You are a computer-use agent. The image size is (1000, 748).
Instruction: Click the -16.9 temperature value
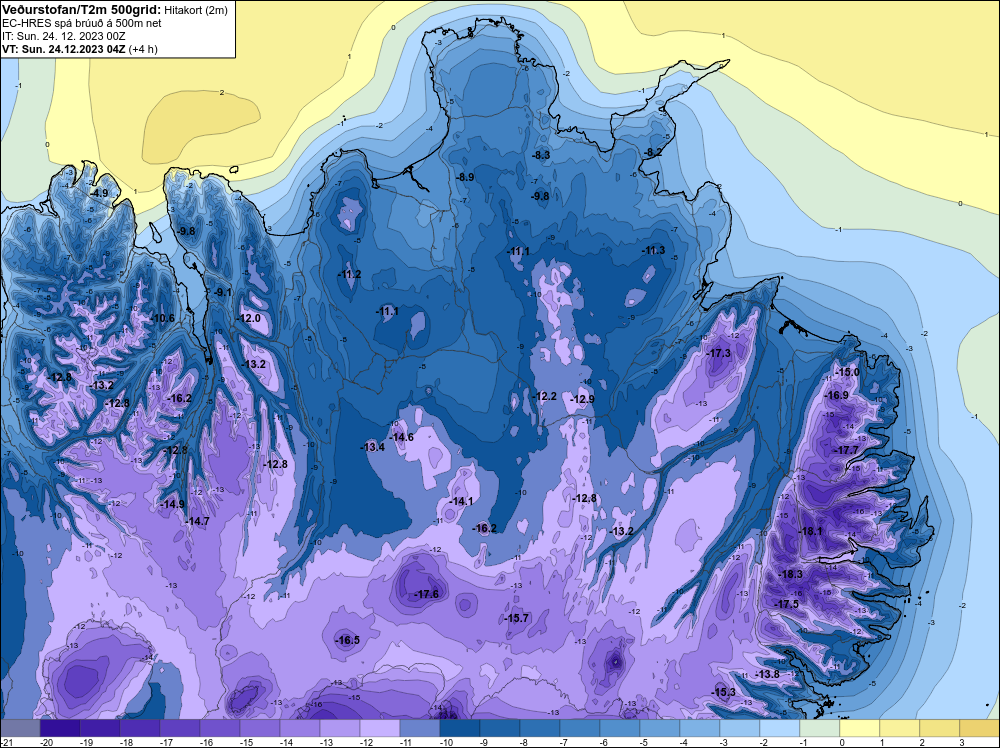coord(837,395)
